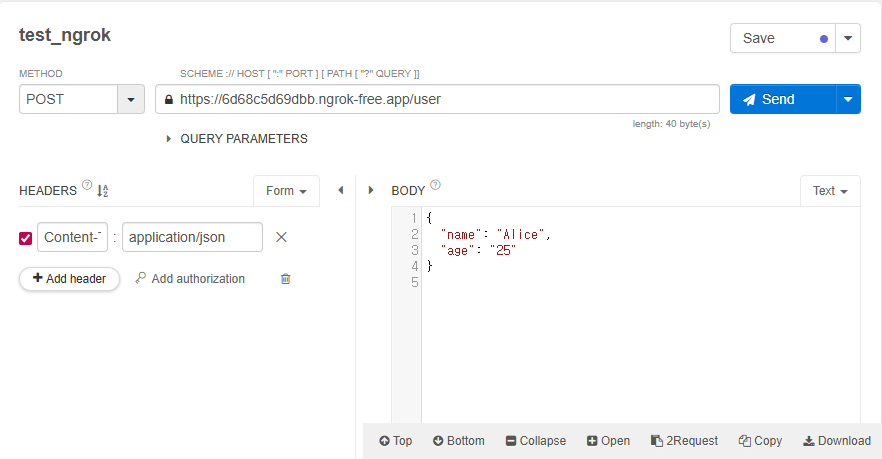The image size is (882, 459).
Task: Click the trash icon to delete headers
Action: coord(285,279)
